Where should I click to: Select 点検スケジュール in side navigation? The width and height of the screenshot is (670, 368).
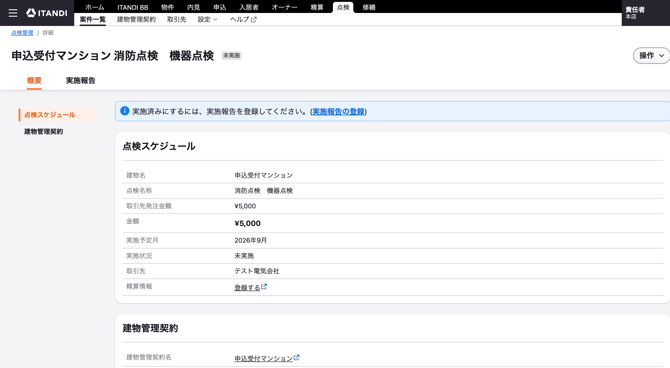(x=58, y=115)
